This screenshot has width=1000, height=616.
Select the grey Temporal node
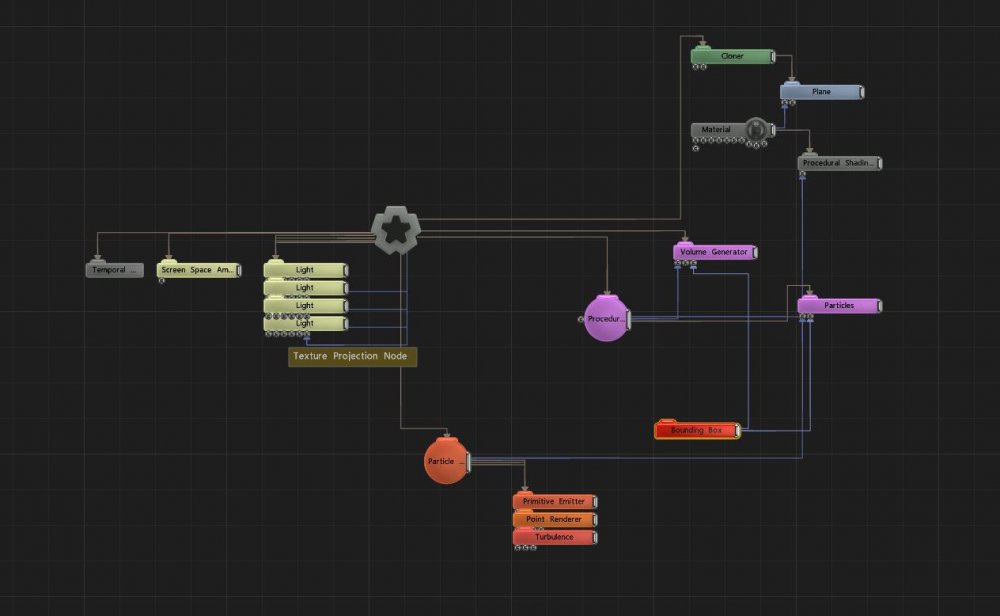point(114,270)
